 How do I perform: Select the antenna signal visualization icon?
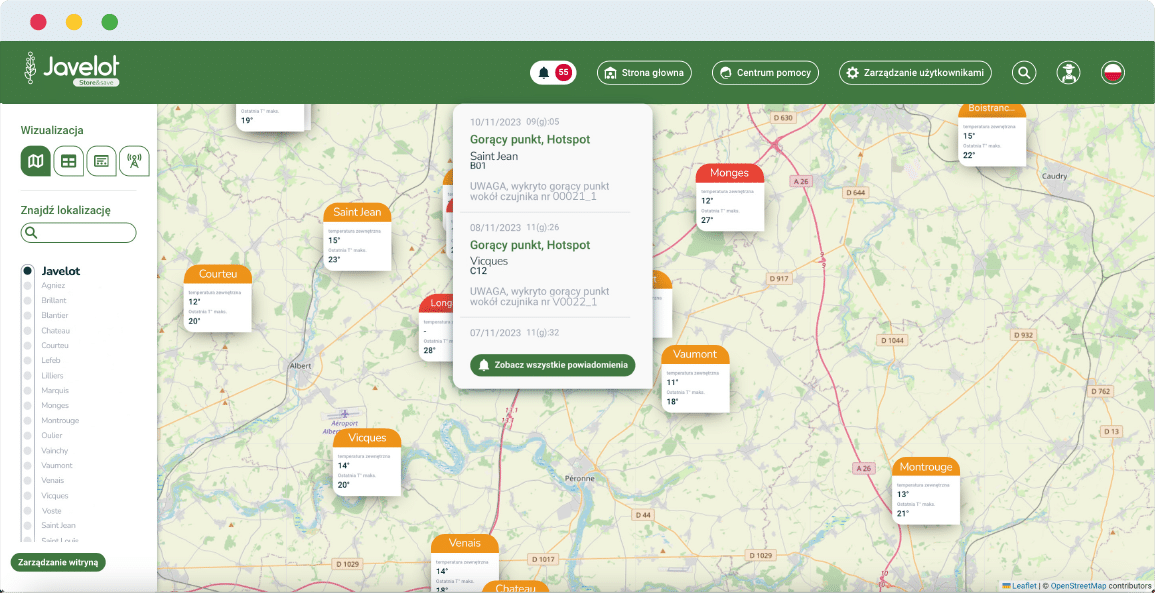coord(134,160)
